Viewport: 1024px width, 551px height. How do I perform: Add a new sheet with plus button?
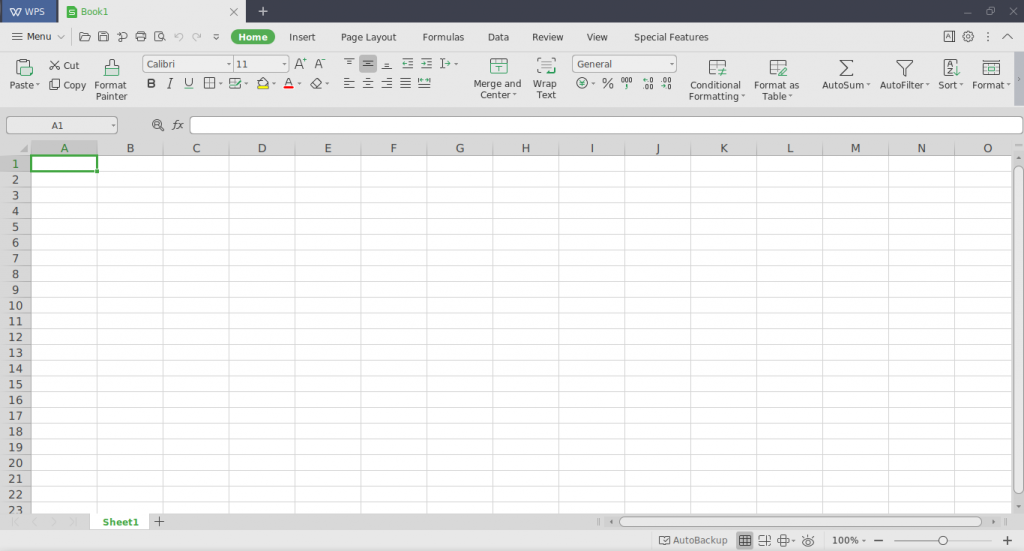pyautogui.click(x=159, y=522)
